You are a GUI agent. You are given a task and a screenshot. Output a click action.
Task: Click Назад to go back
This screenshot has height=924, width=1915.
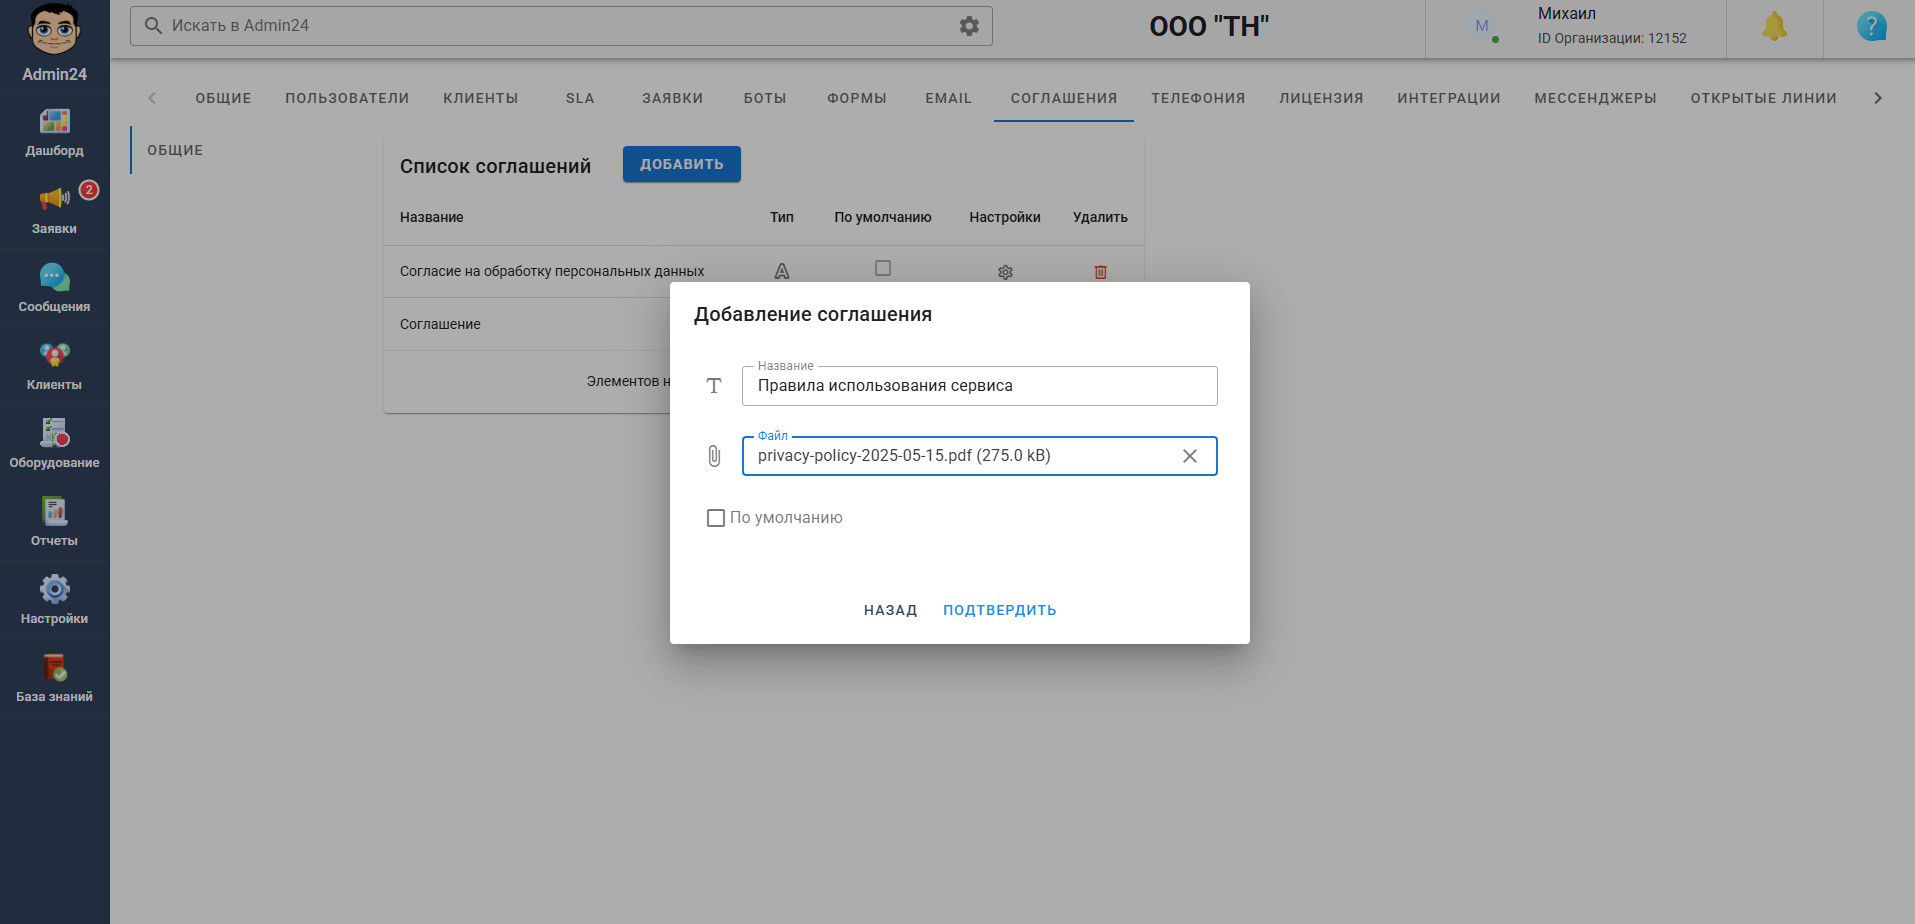[890, 610]
